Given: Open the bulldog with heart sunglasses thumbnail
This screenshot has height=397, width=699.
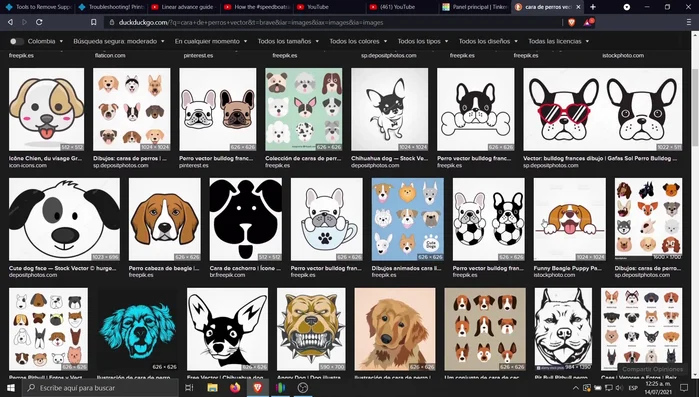Looking at the screenshot, I should coord(603,109).
